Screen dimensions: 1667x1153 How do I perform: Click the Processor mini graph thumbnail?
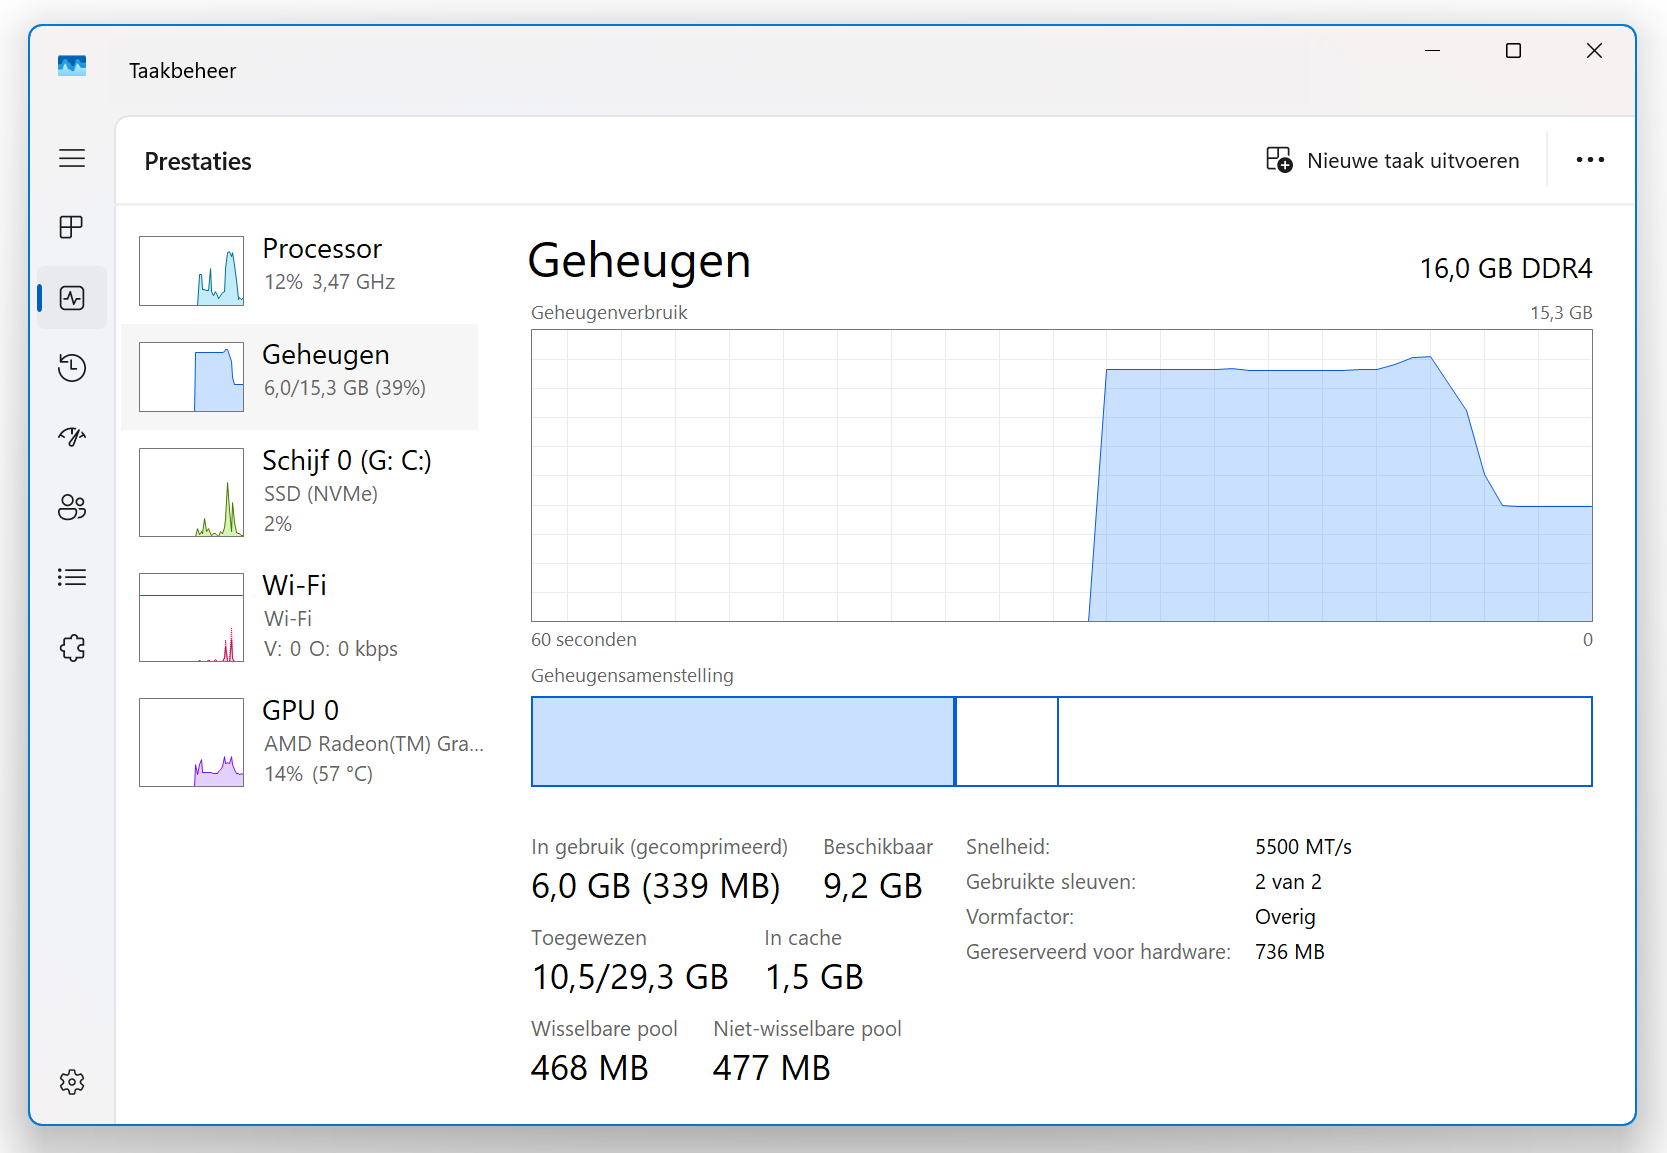[x=191, y=271]
